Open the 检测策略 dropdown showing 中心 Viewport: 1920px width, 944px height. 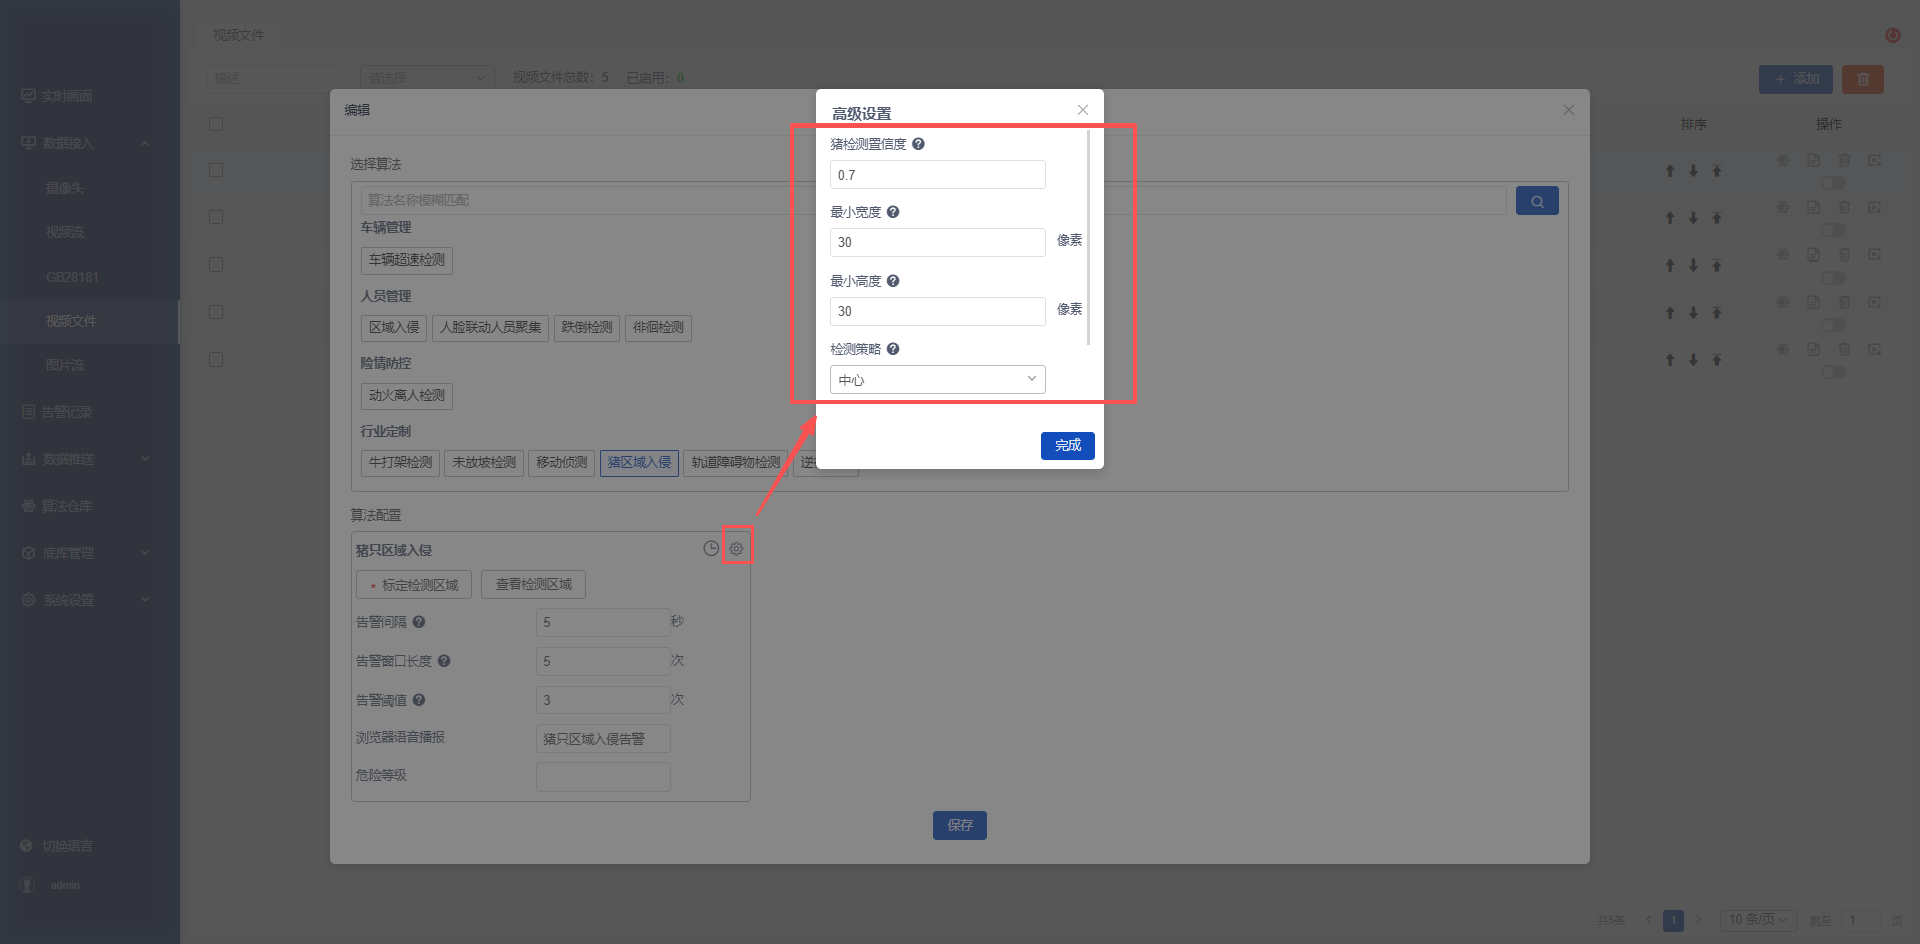(938, 380)
